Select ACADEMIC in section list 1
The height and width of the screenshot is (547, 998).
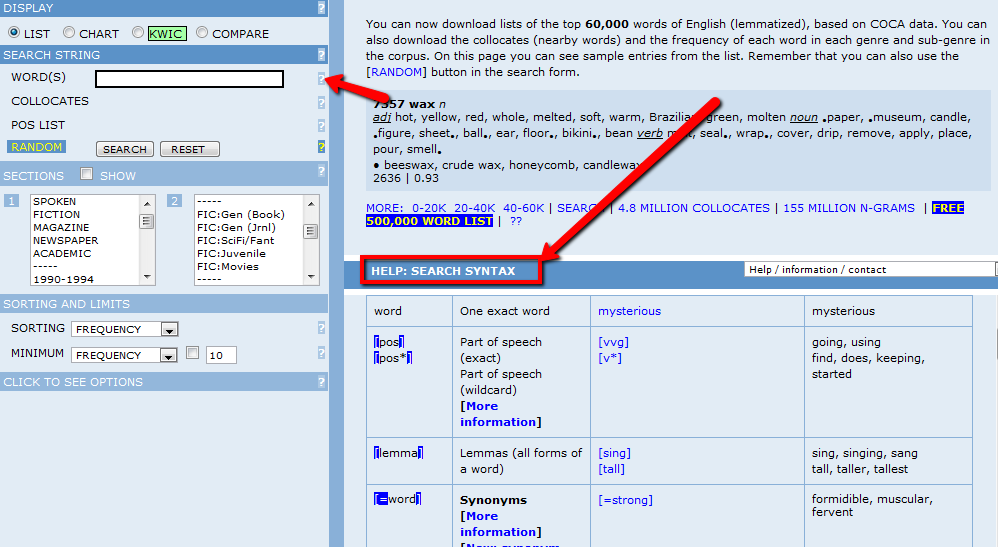pyautogui.click(x=62, y=253)
